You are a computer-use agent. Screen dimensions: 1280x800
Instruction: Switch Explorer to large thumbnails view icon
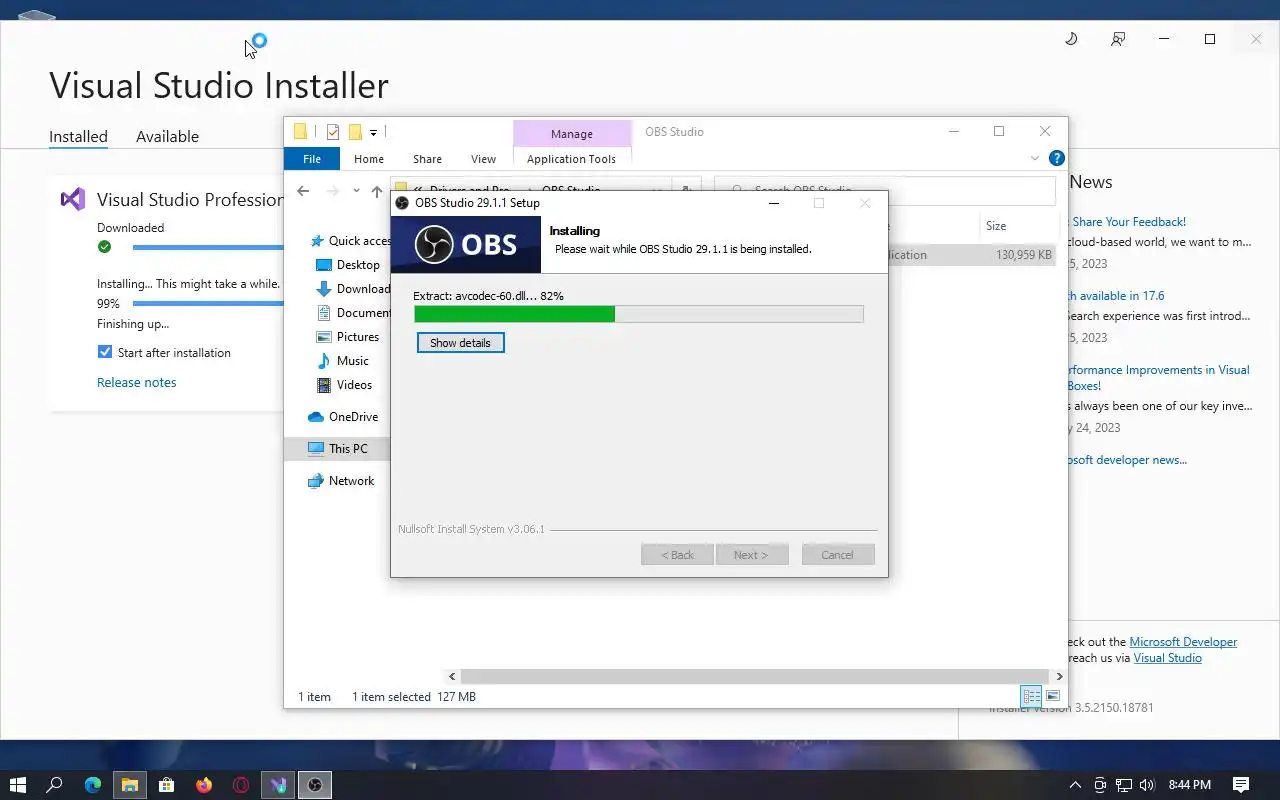[x=1052, y=696]
